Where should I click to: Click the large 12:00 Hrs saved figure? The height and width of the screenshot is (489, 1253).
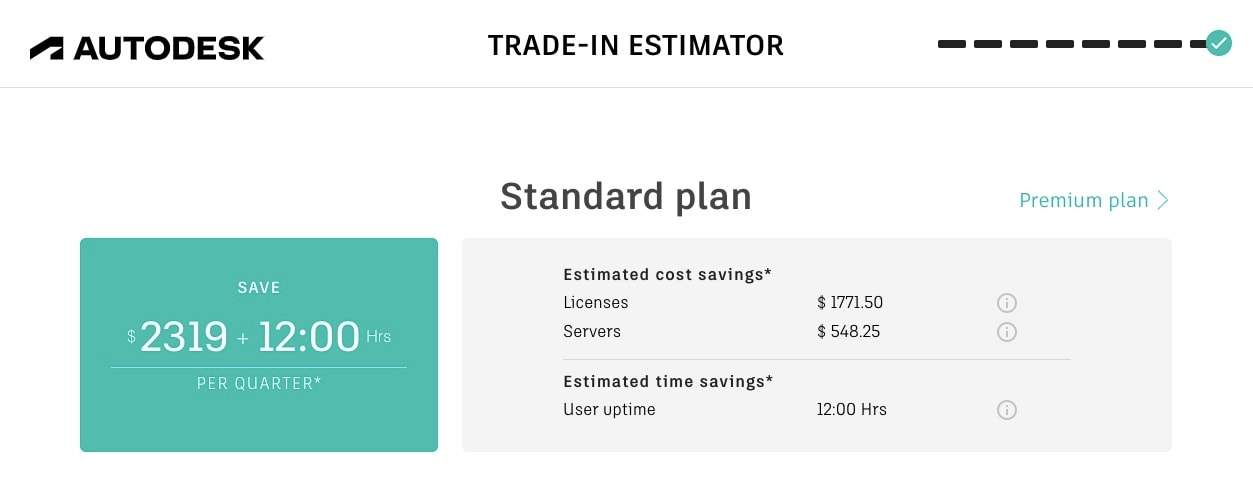[x=309, y=337]
